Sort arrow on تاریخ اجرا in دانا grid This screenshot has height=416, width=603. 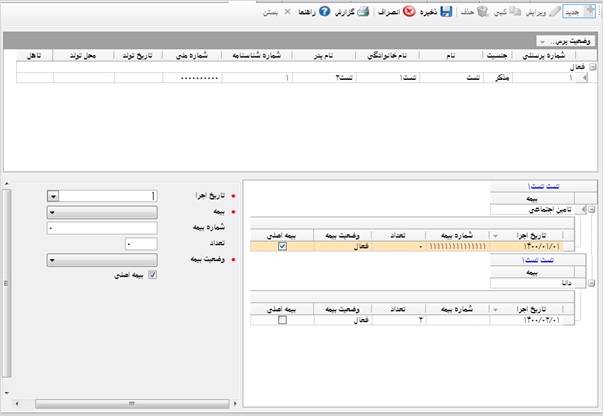(x=495, y=310)
